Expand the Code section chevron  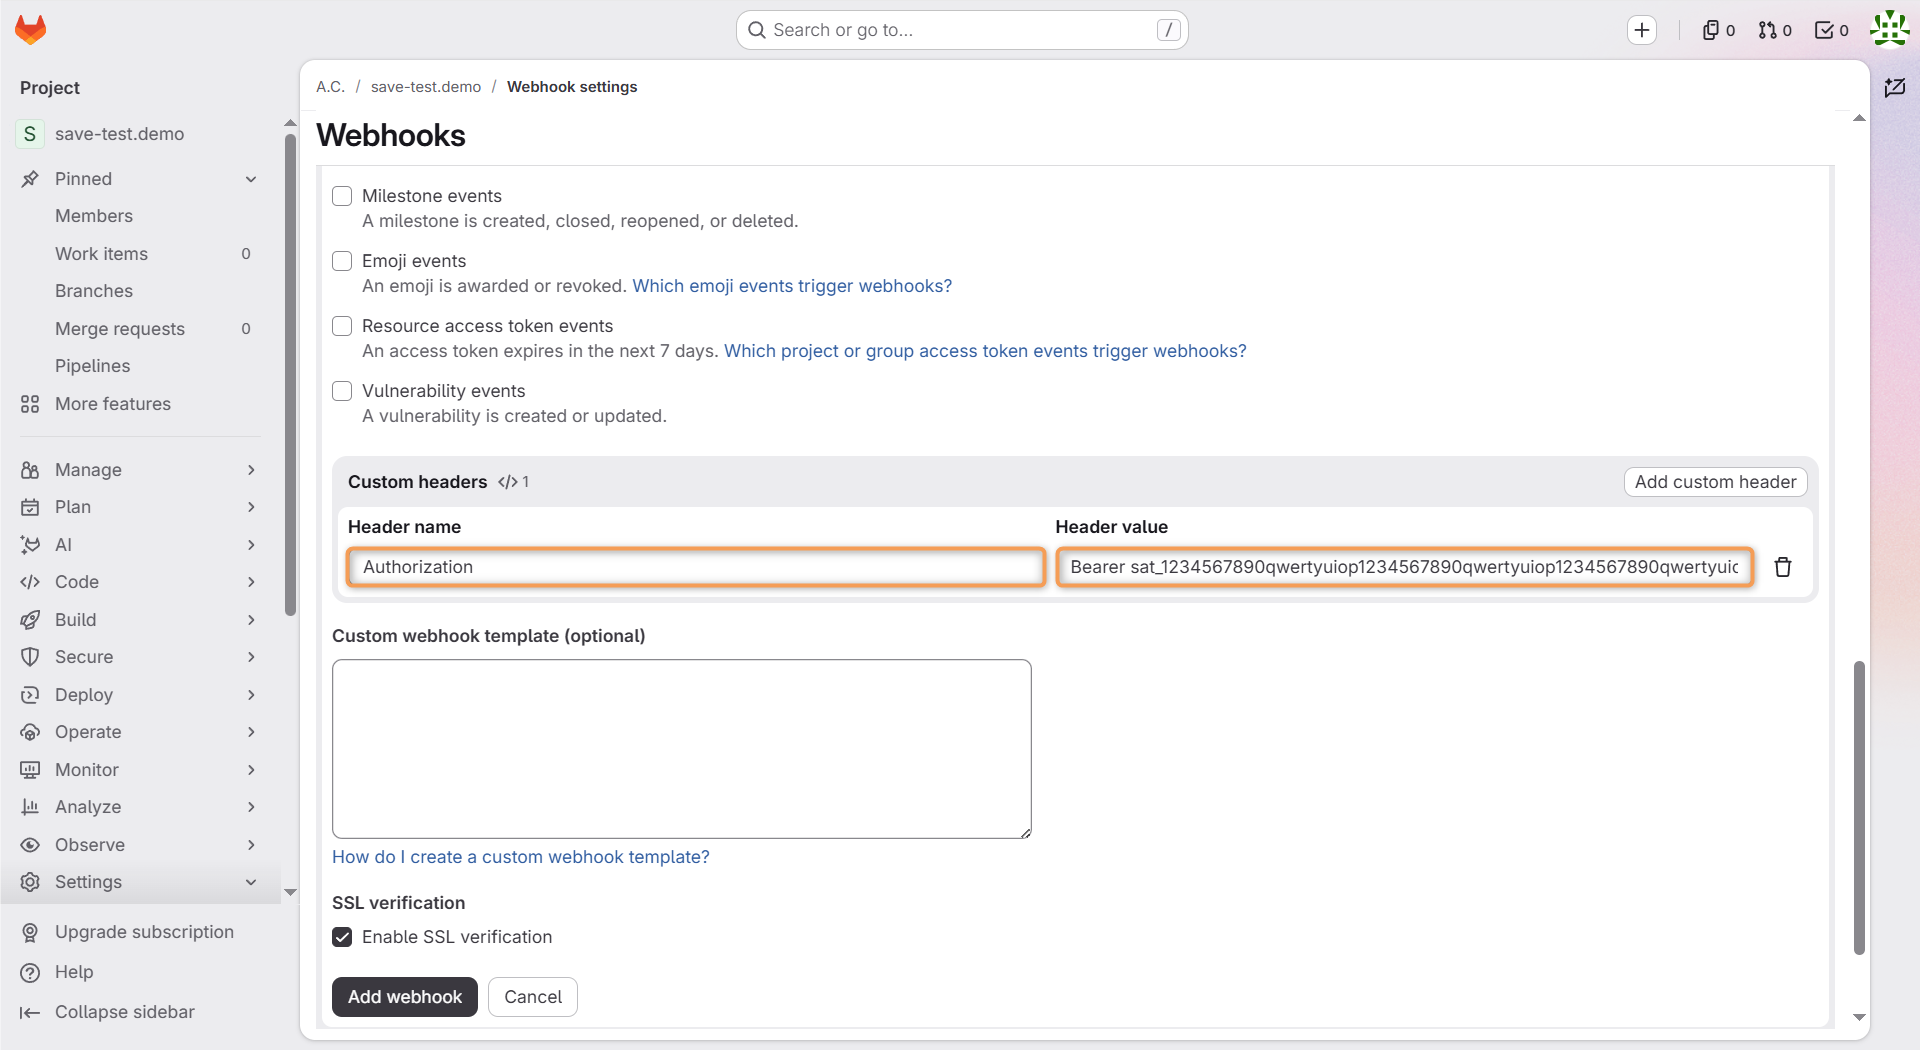coord(251,582)
